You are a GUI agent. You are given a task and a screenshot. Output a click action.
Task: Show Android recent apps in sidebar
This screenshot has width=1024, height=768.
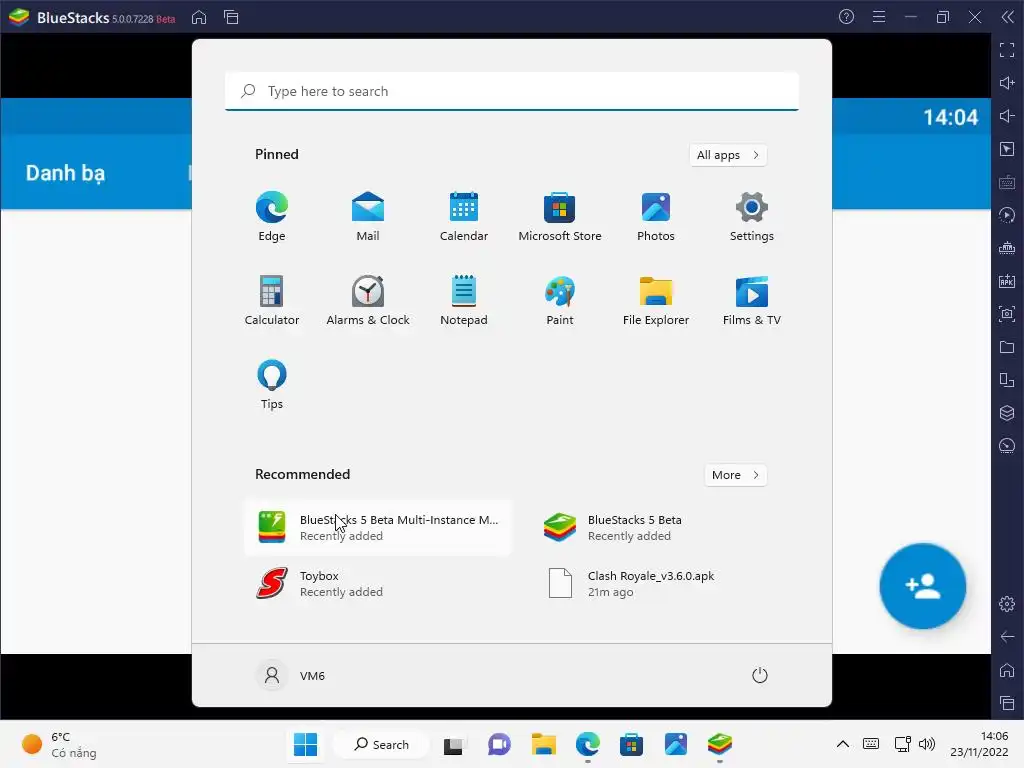pyautogui.click(x=1007, y=703)
